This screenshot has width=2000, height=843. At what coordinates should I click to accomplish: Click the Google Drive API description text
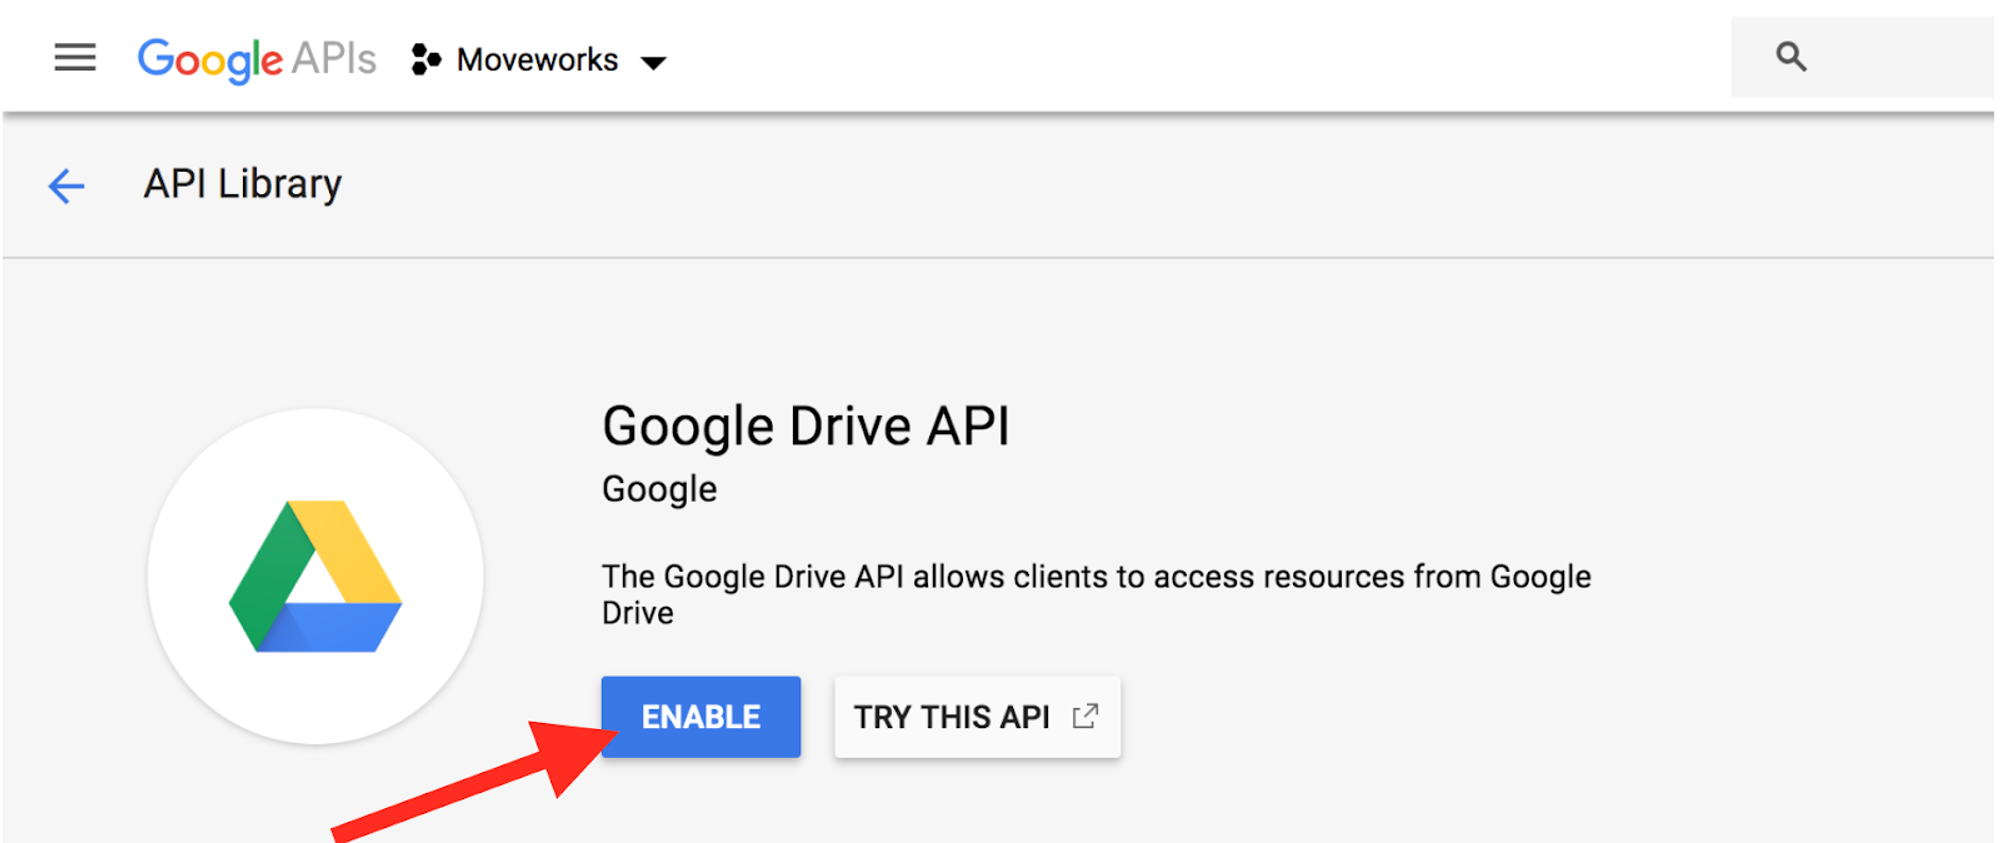(1096, 594)
